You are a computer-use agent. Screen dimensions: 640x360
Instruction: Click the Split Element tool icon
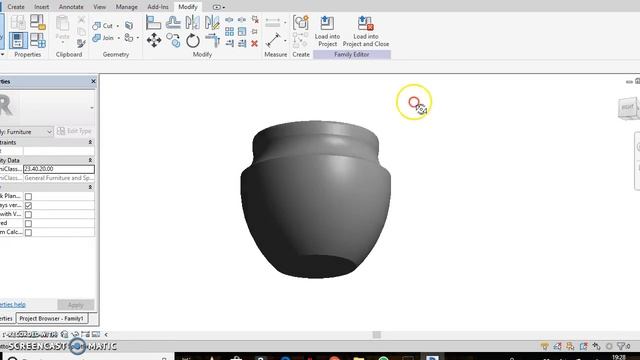(229, 20)
